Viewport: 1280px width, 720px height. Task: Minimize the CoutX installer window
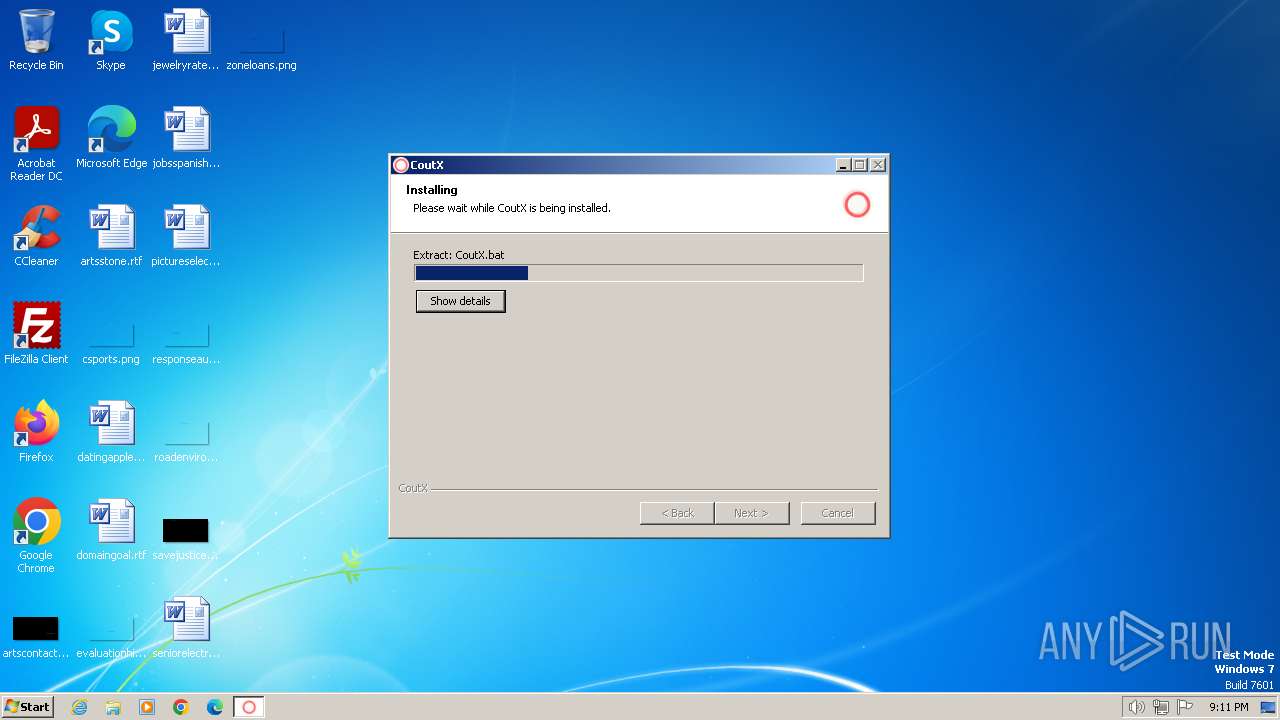(x=843, y=165)
